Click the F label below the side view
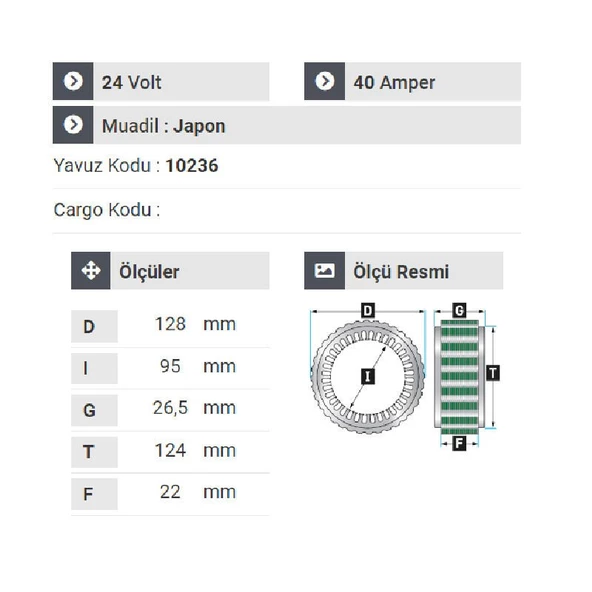This screenshot has width=592, height=592. coord(459,443)
